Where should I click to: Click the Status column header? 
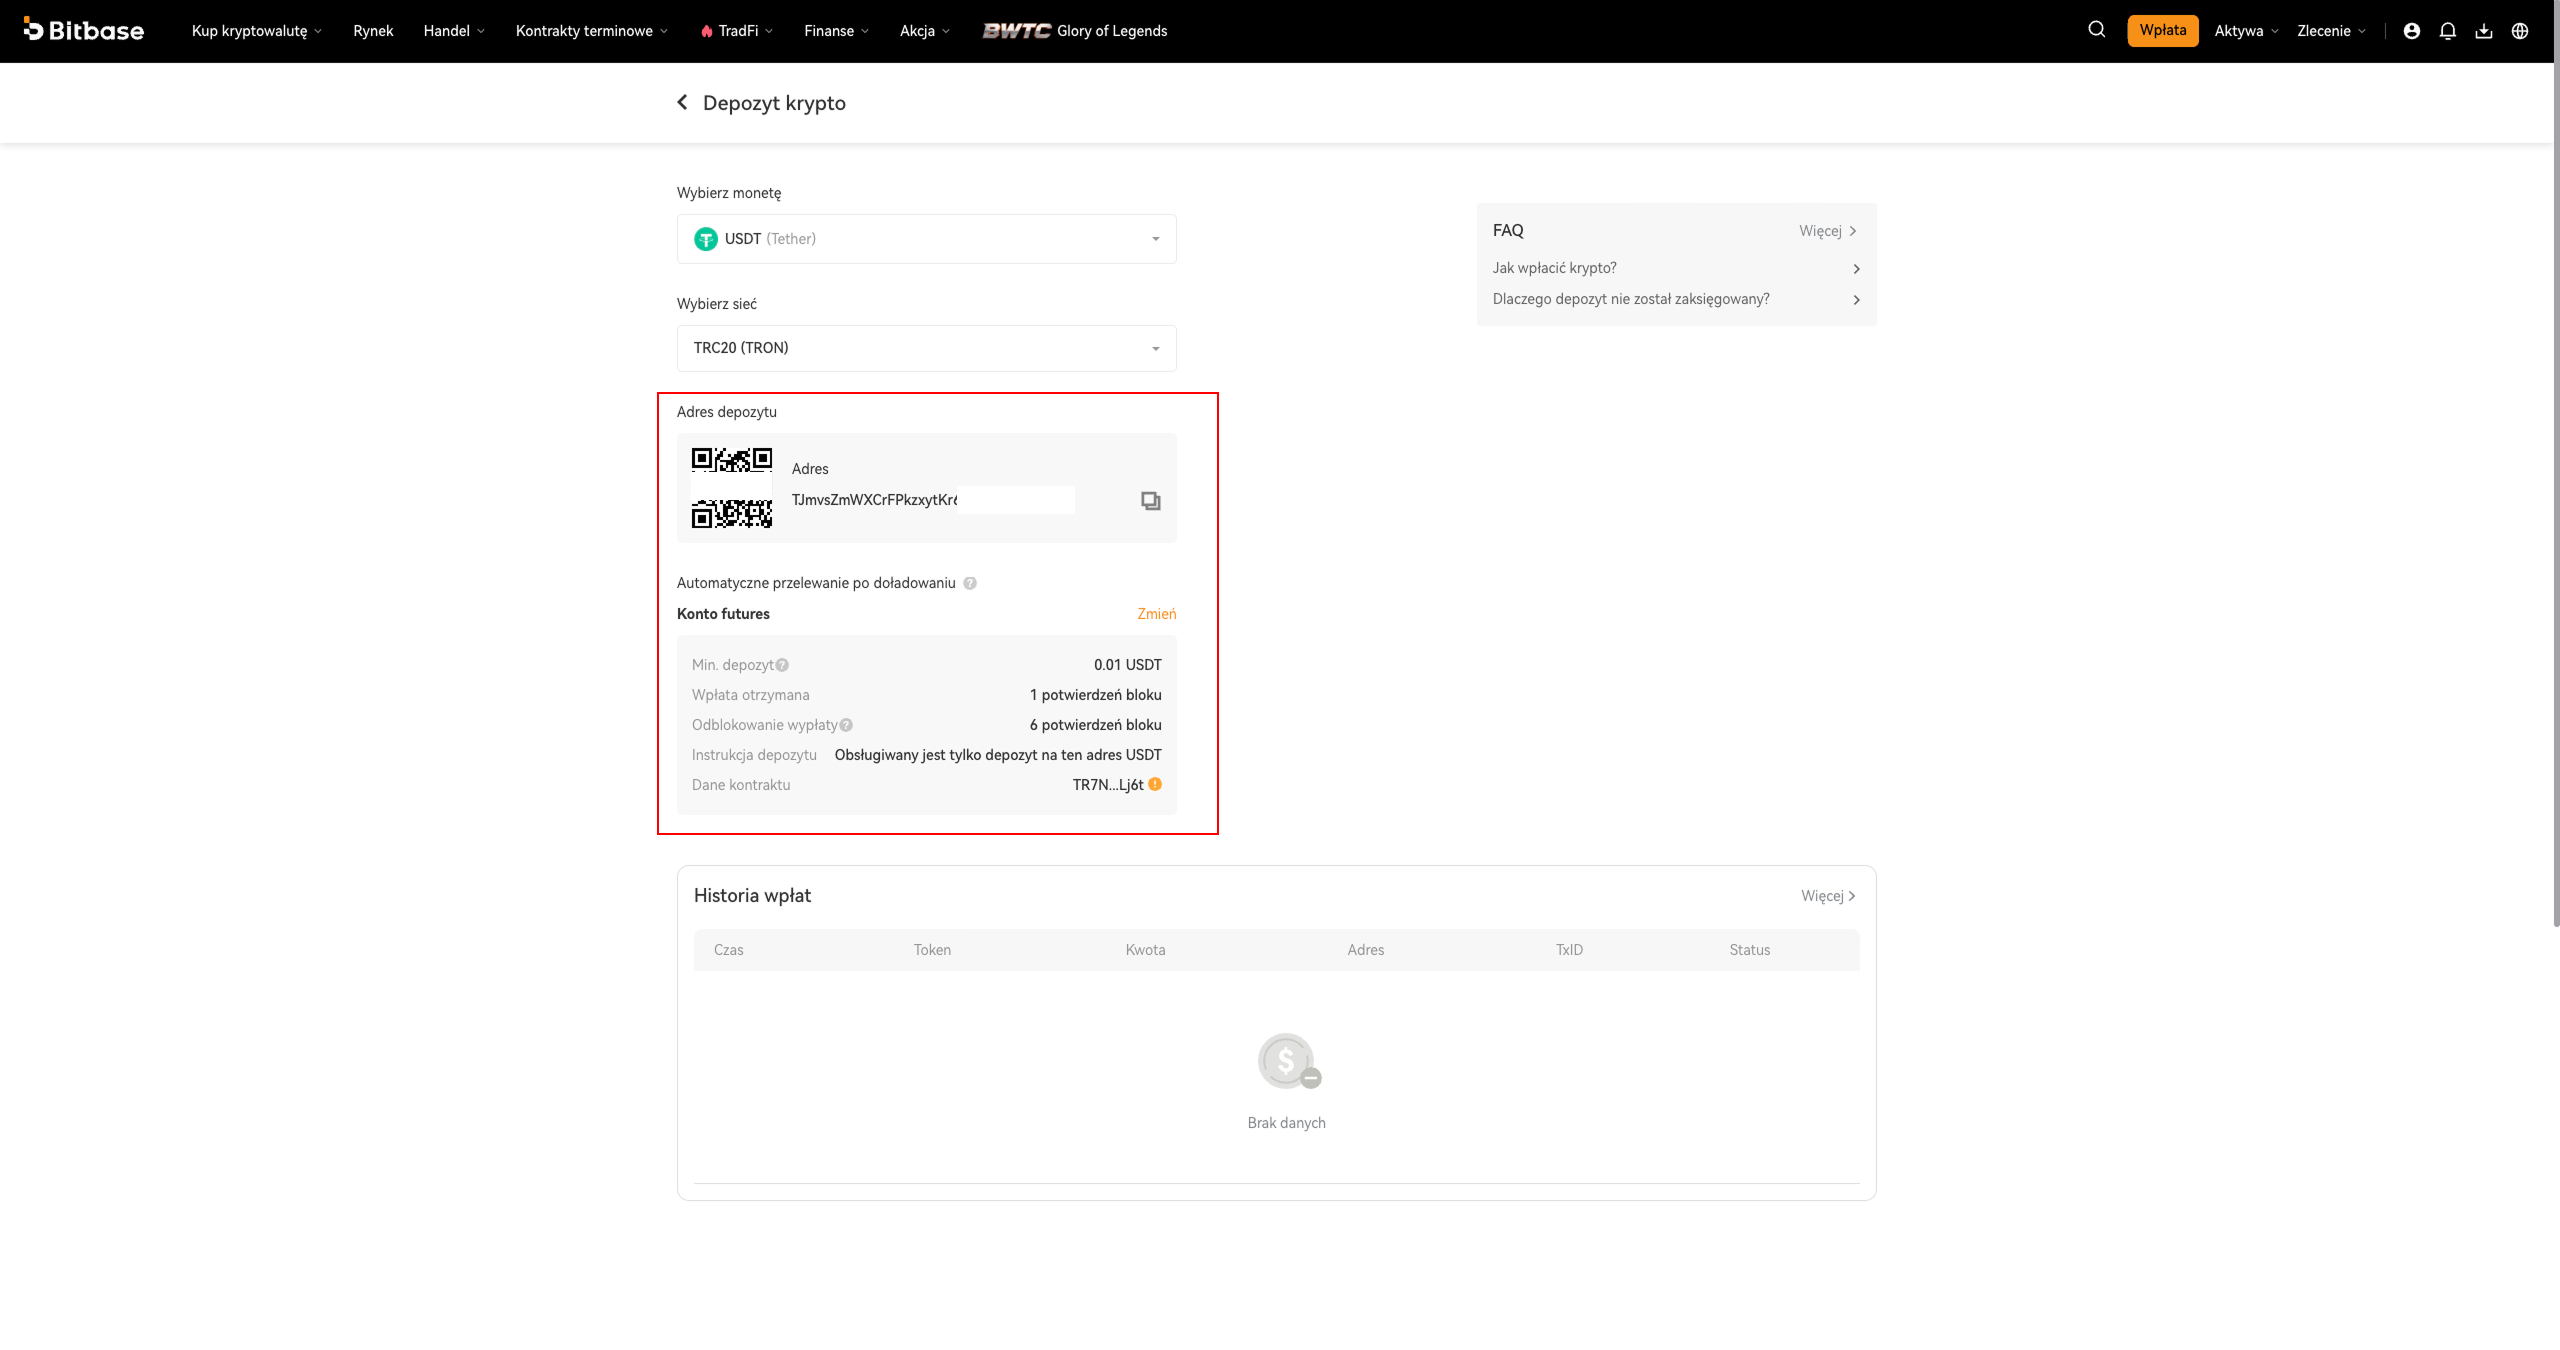pos(1750,950)
